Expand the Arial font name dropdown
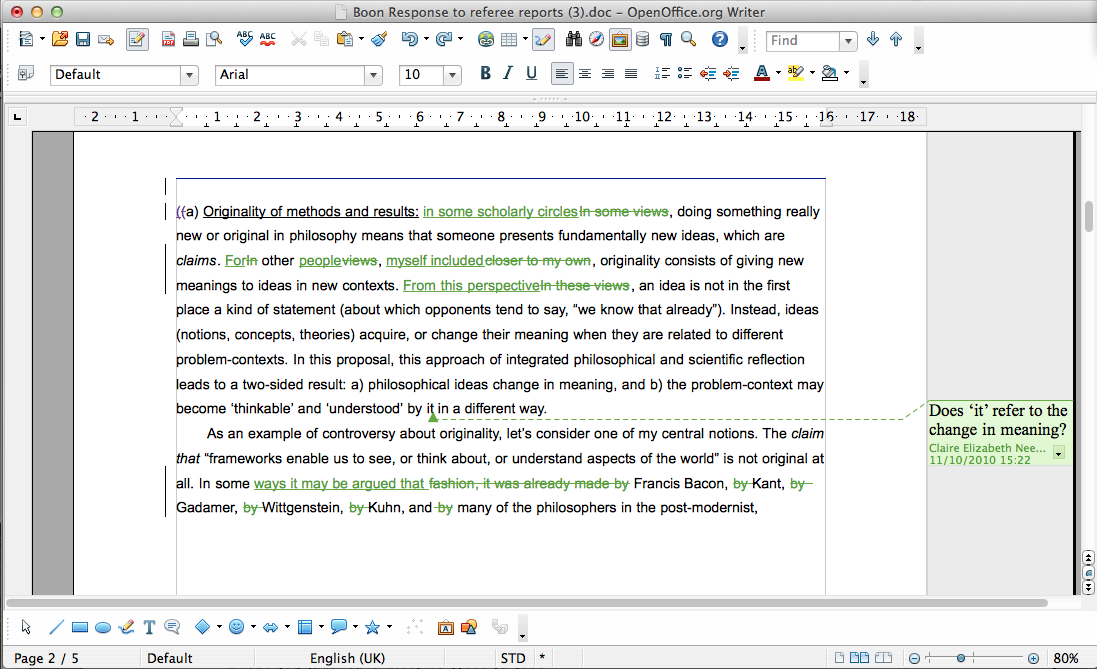 point(374,75)
